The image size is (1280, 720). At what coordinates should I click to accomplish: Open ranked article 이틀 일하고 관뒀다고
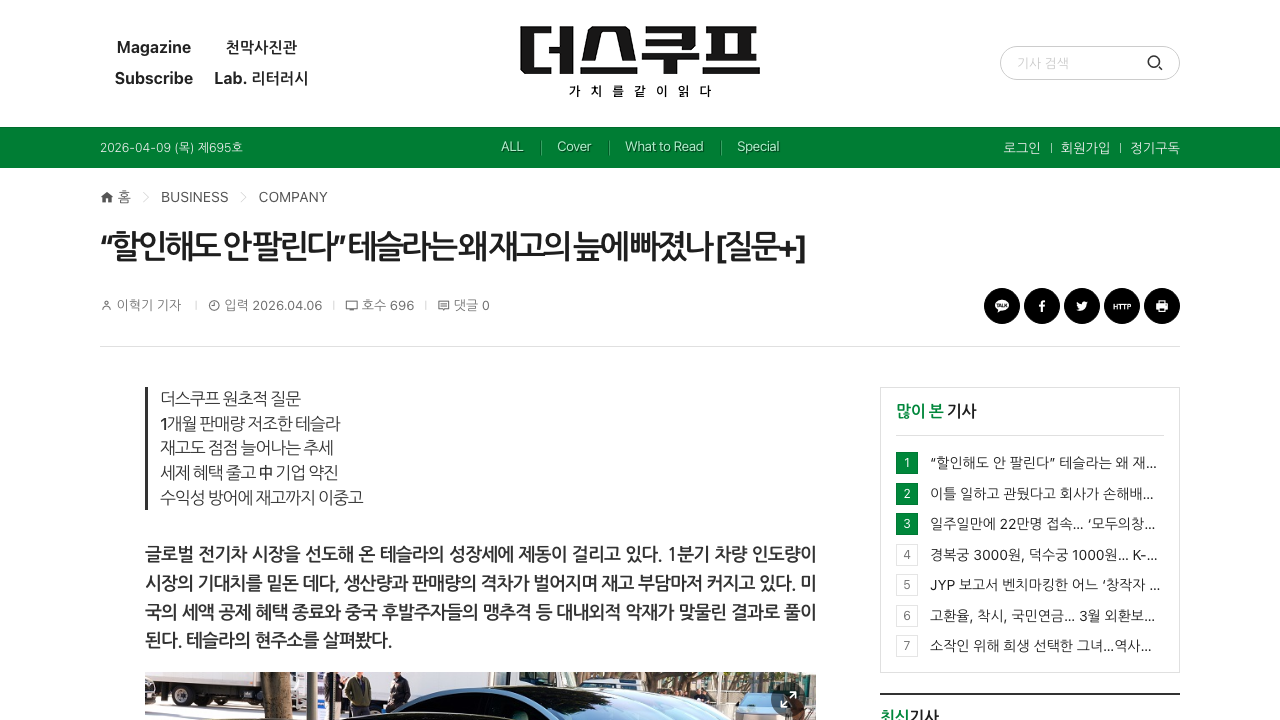point(1042,493)
